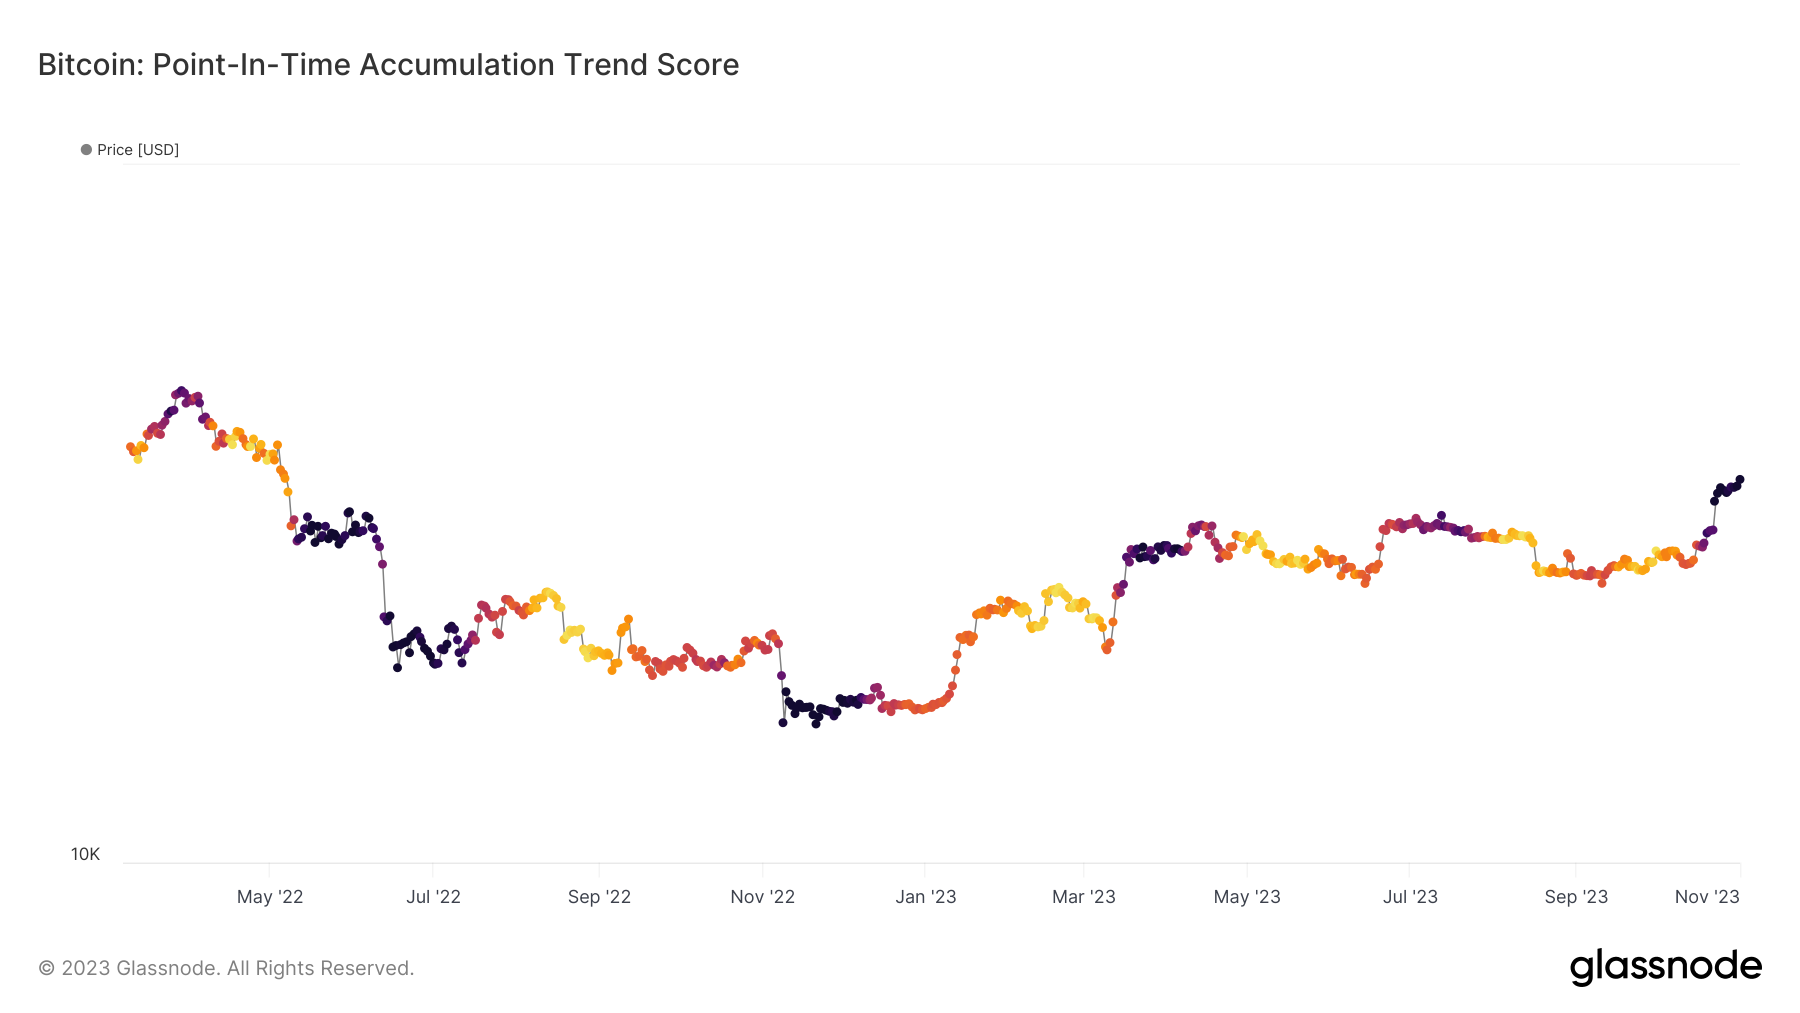Click the dark purple peak point in April '22

[181, 391]
